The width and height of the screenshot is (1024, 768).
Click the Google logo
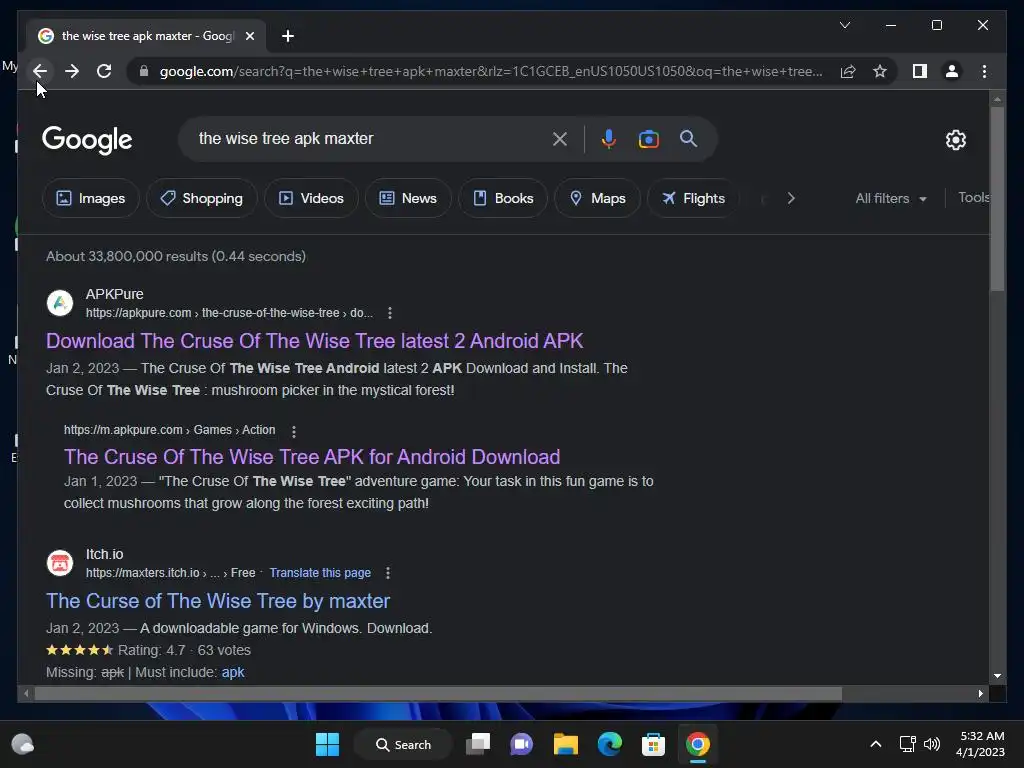click(x=87, y=140)
